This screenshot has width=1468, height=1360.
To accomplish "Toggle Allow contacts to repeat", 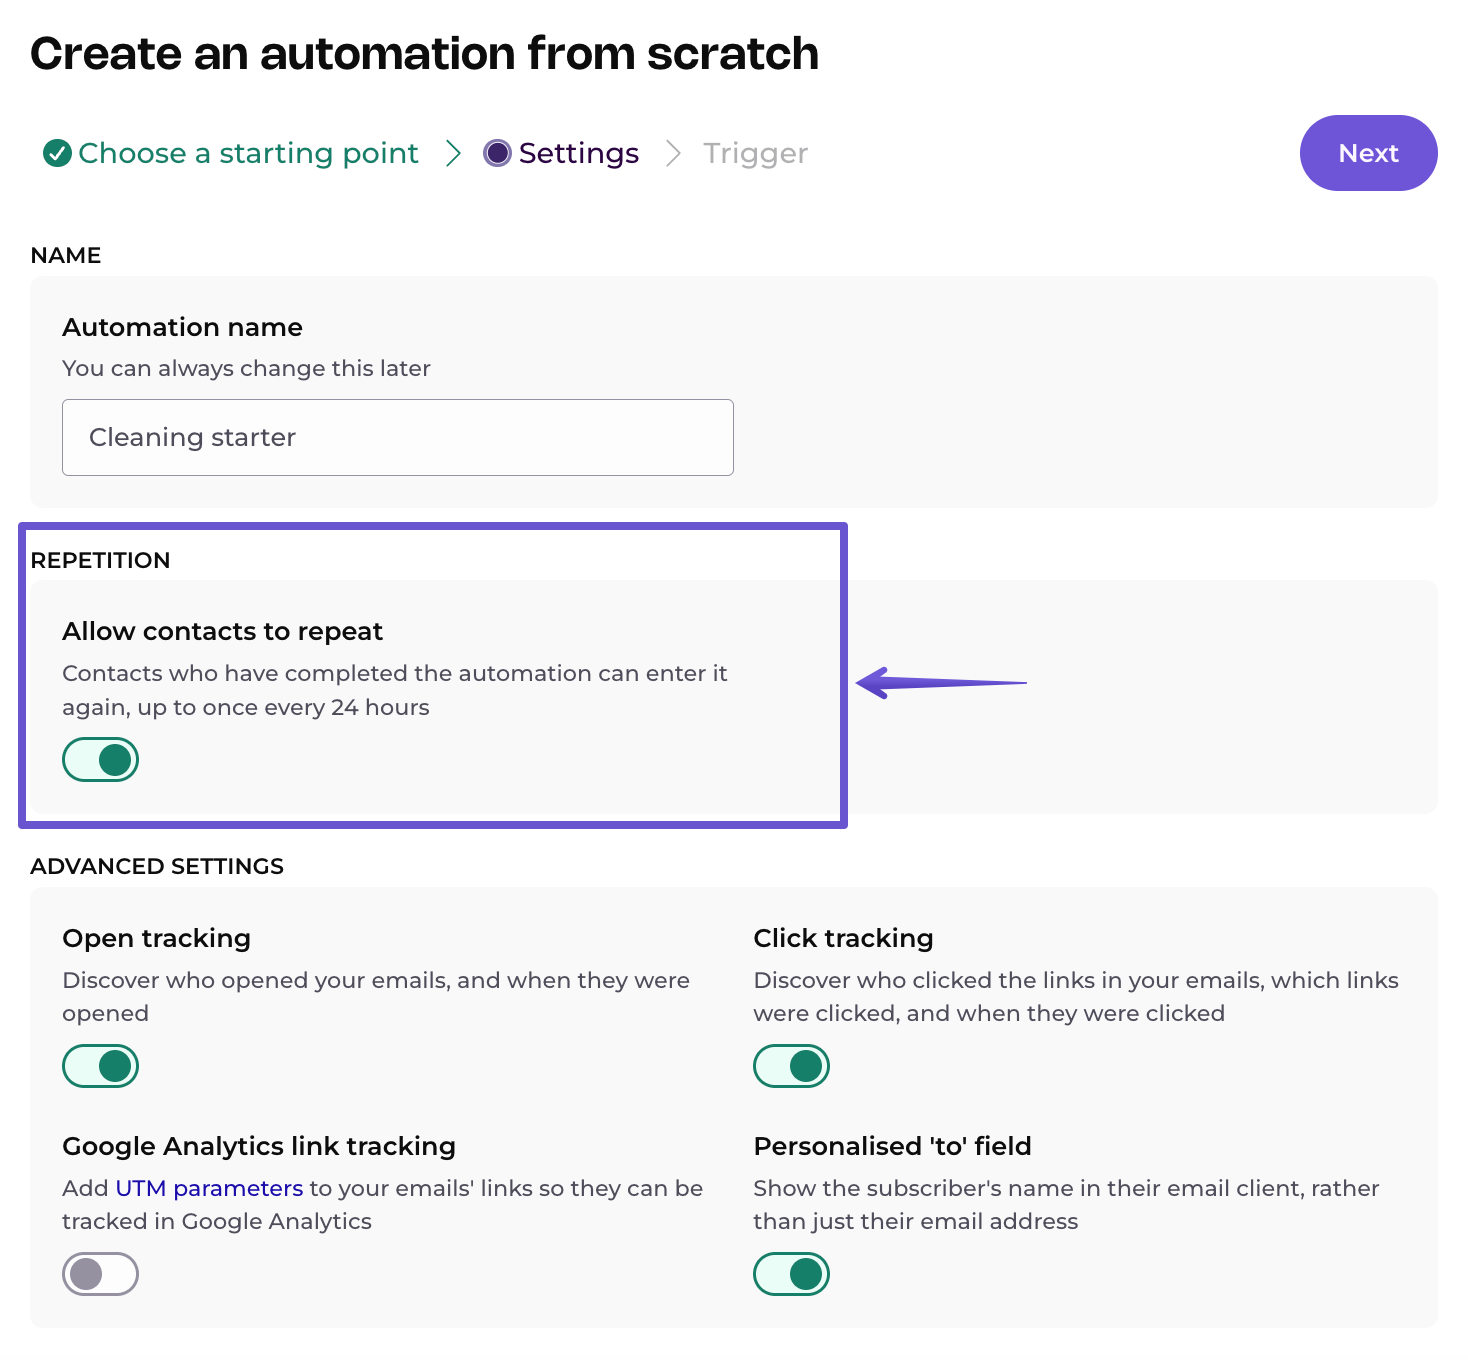I will tap(100, 759).
